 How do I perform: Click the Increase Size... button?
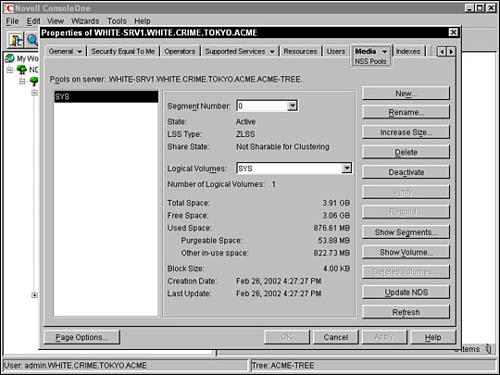click(406, 132)
